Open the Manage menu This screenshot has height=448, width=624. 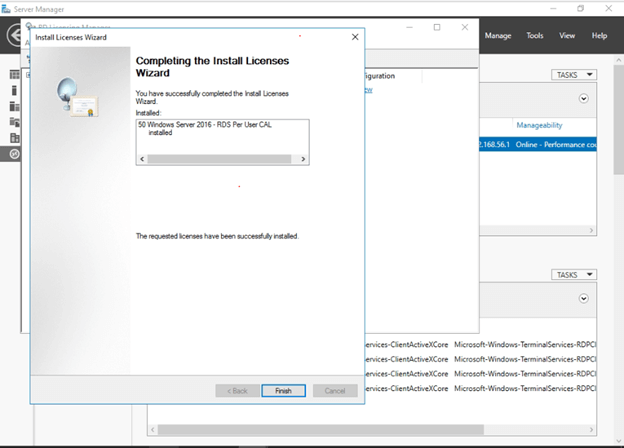tap(498, 36)
